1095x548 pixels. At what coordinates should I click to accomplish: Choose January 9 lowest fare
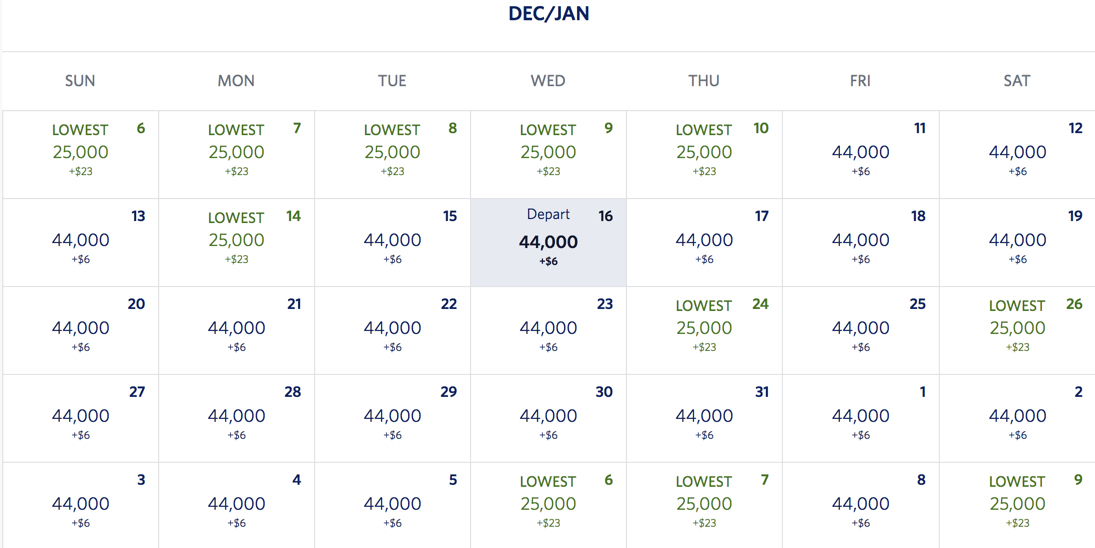[x=1017, y=505]
